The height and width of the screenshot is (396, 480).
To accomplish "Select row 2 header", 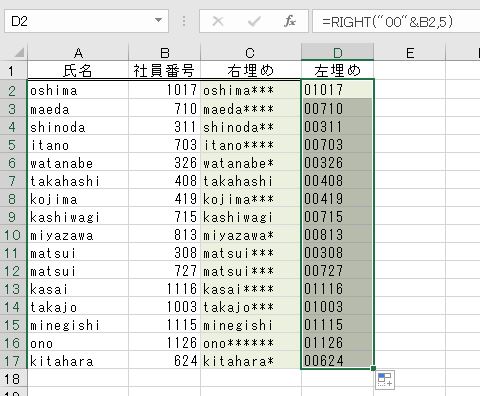I will (x=13, y=90).
